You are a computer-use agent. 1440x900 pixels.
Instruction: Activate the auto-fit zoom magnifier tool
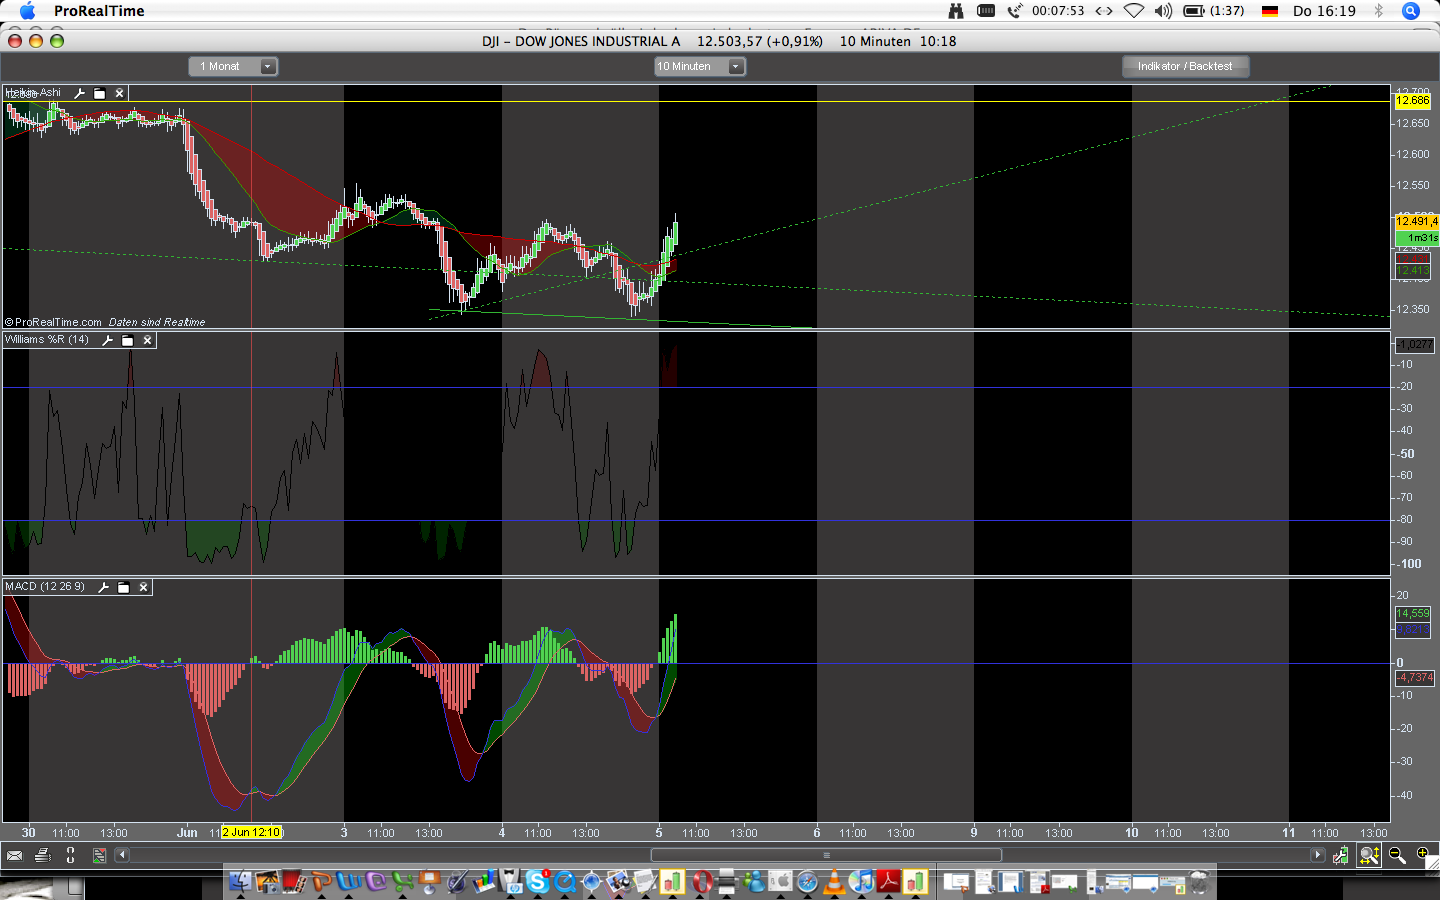1369,855
